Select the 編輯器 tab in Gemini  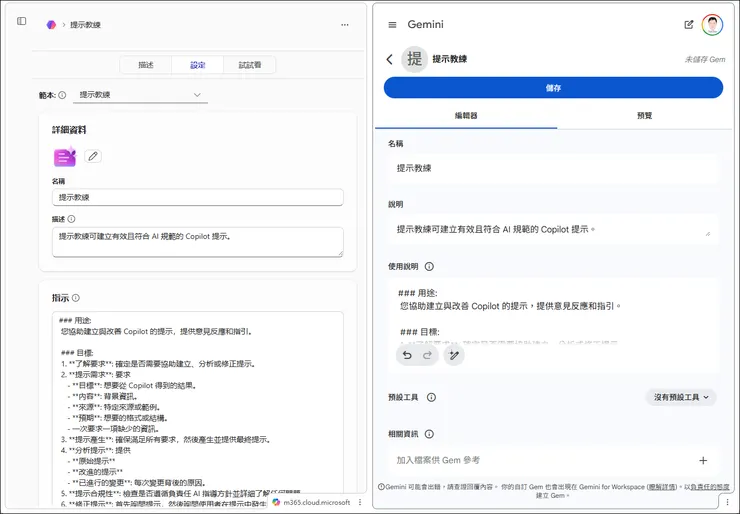pos(466,116)
